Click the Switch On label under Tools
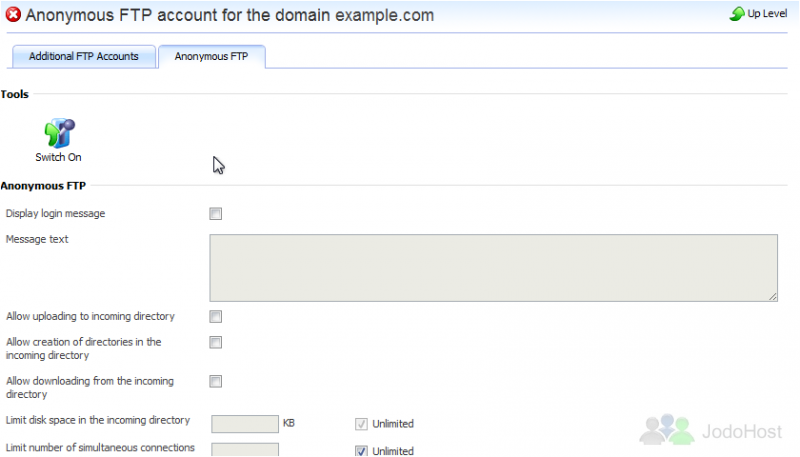 [58, 157]
